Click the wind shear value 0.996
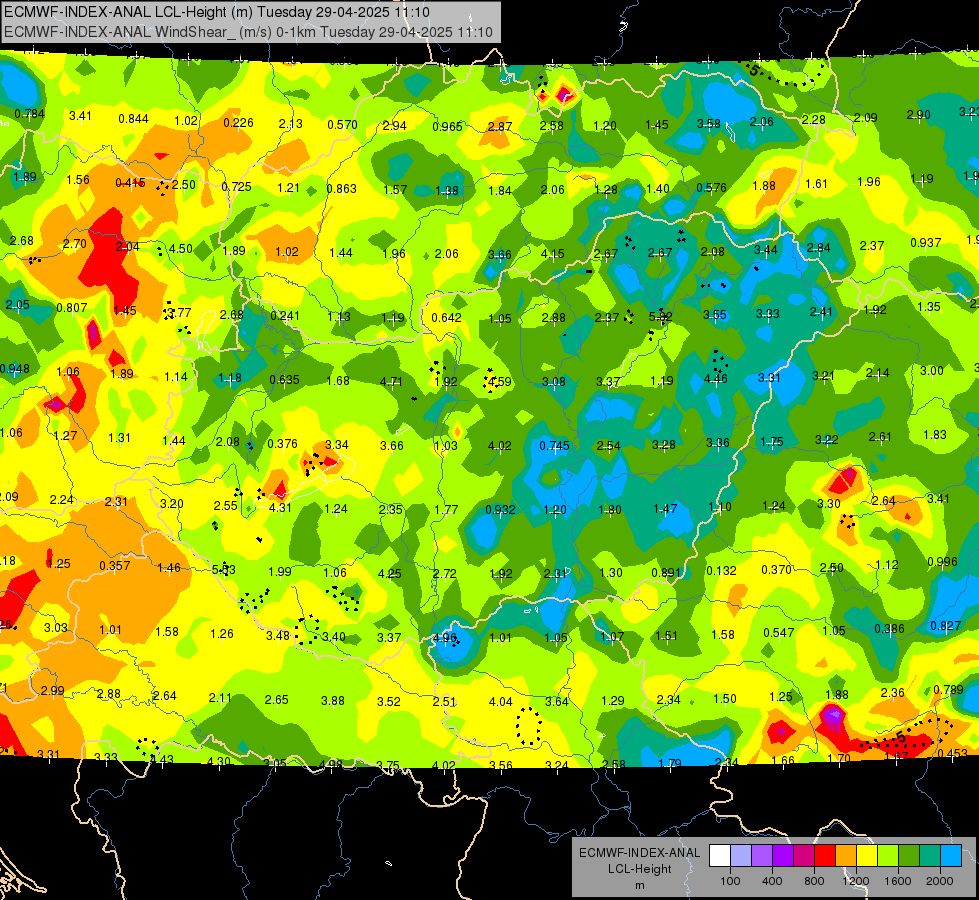 [x=943, y=561]
